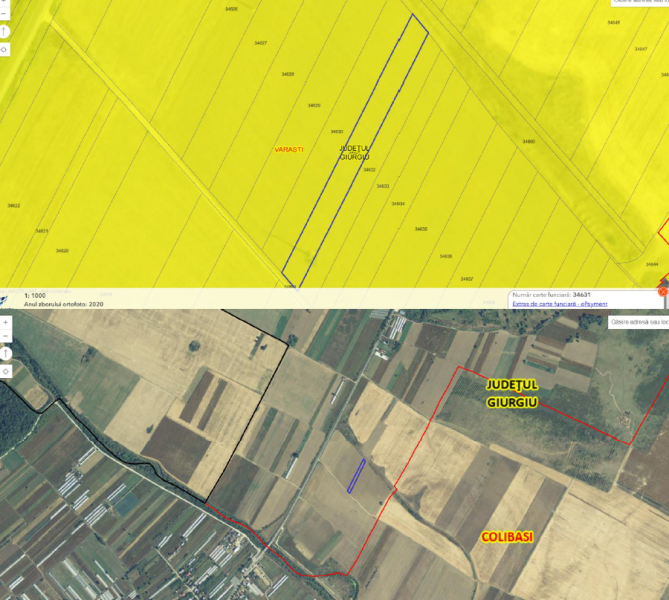Click the address search field at top right
The width and height of the screenshot is (669, 600).
pos(640,2)
